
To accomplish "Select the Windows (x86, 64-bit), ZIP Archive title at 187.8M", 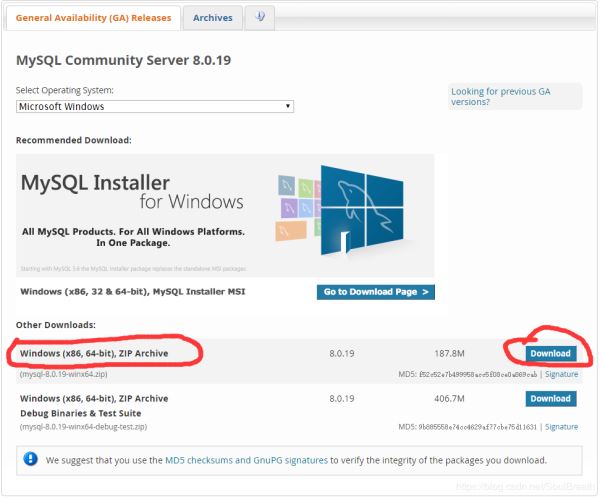I will point(94,353).
